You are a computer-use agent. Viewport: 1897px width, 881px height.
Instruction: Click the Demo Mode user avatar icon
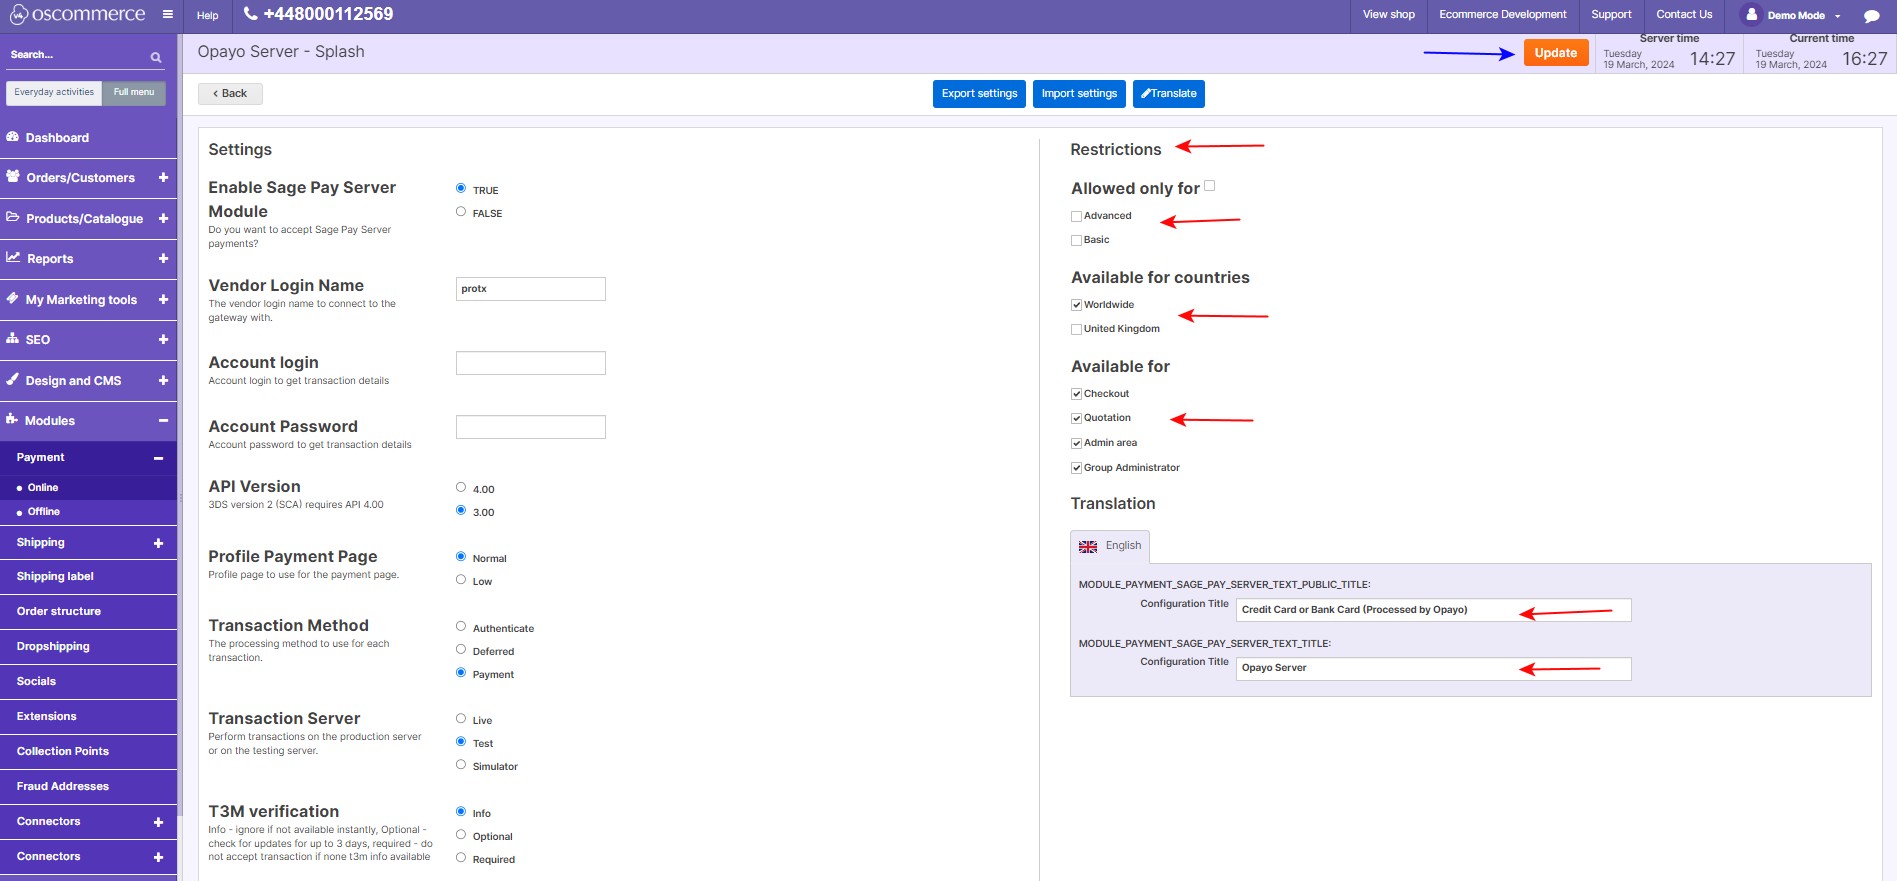tap(1751, 14)
